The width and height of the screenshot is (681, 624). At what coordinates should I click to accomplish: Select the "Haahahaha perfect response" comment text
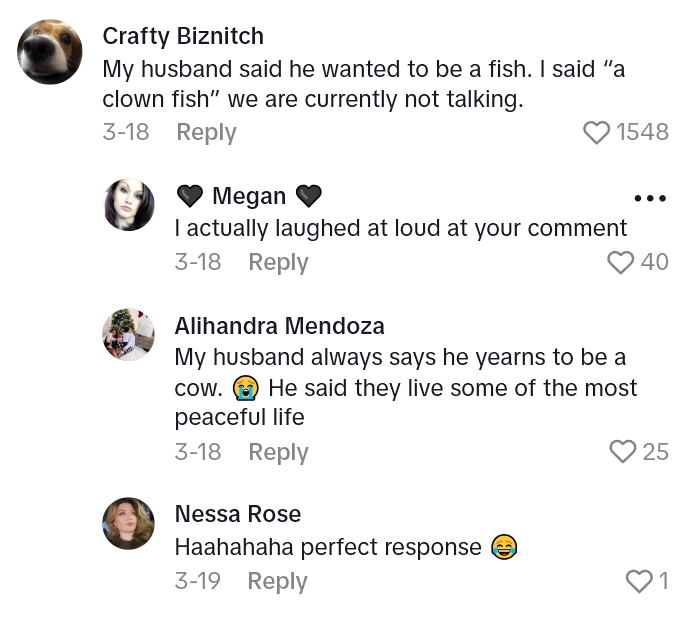(x=328, y=547)
